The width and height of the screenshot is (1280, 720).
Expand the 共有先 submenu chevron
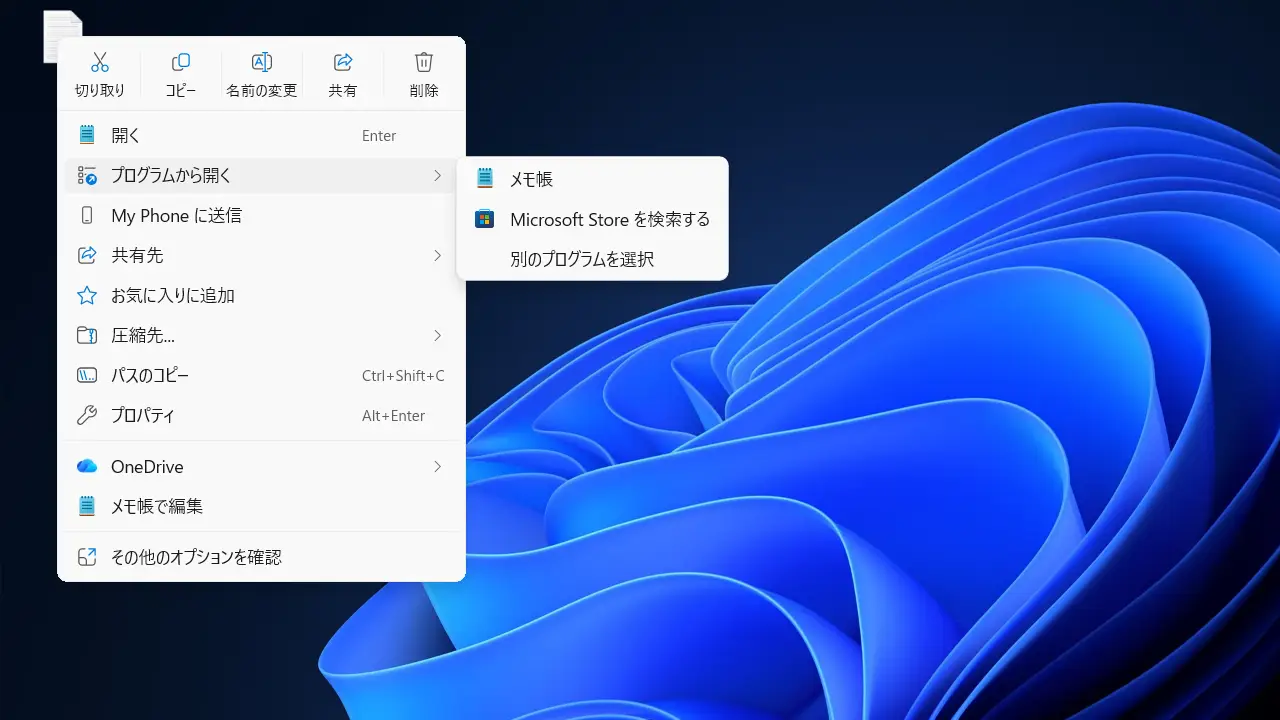[x=437, y=256]
